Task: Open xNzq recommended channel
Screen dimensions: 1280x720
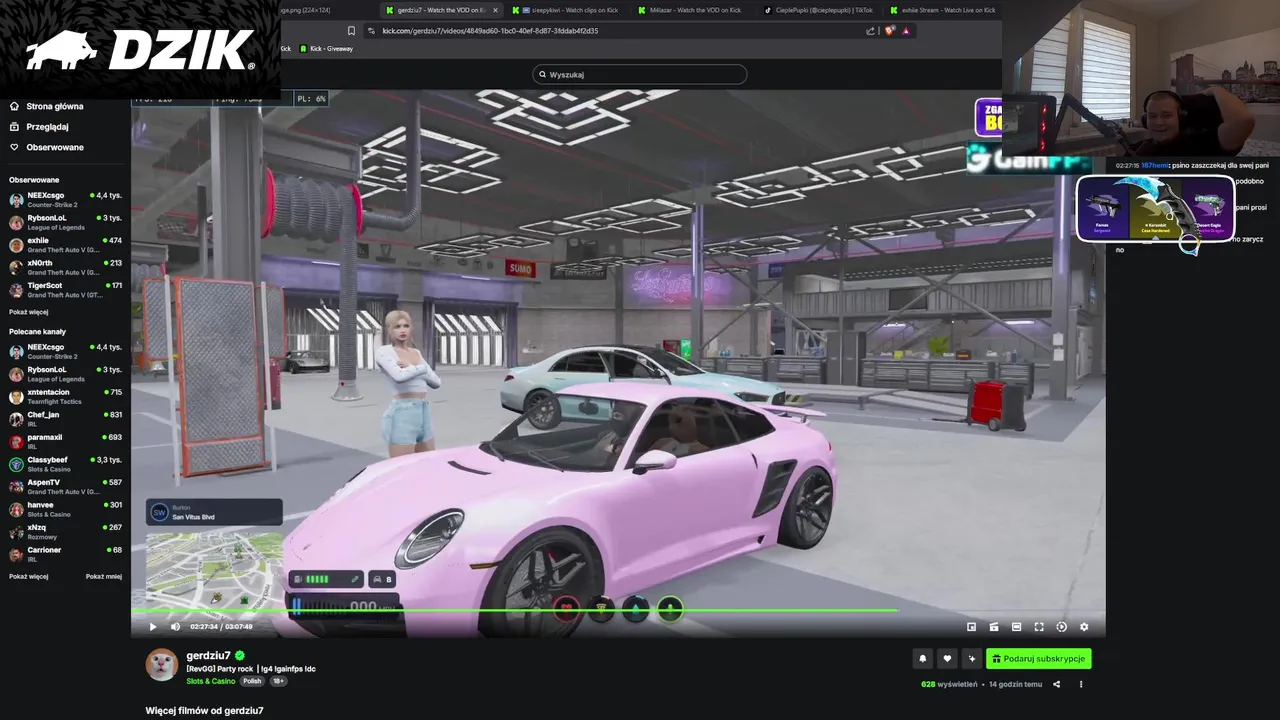Action: tap(65, 532)
